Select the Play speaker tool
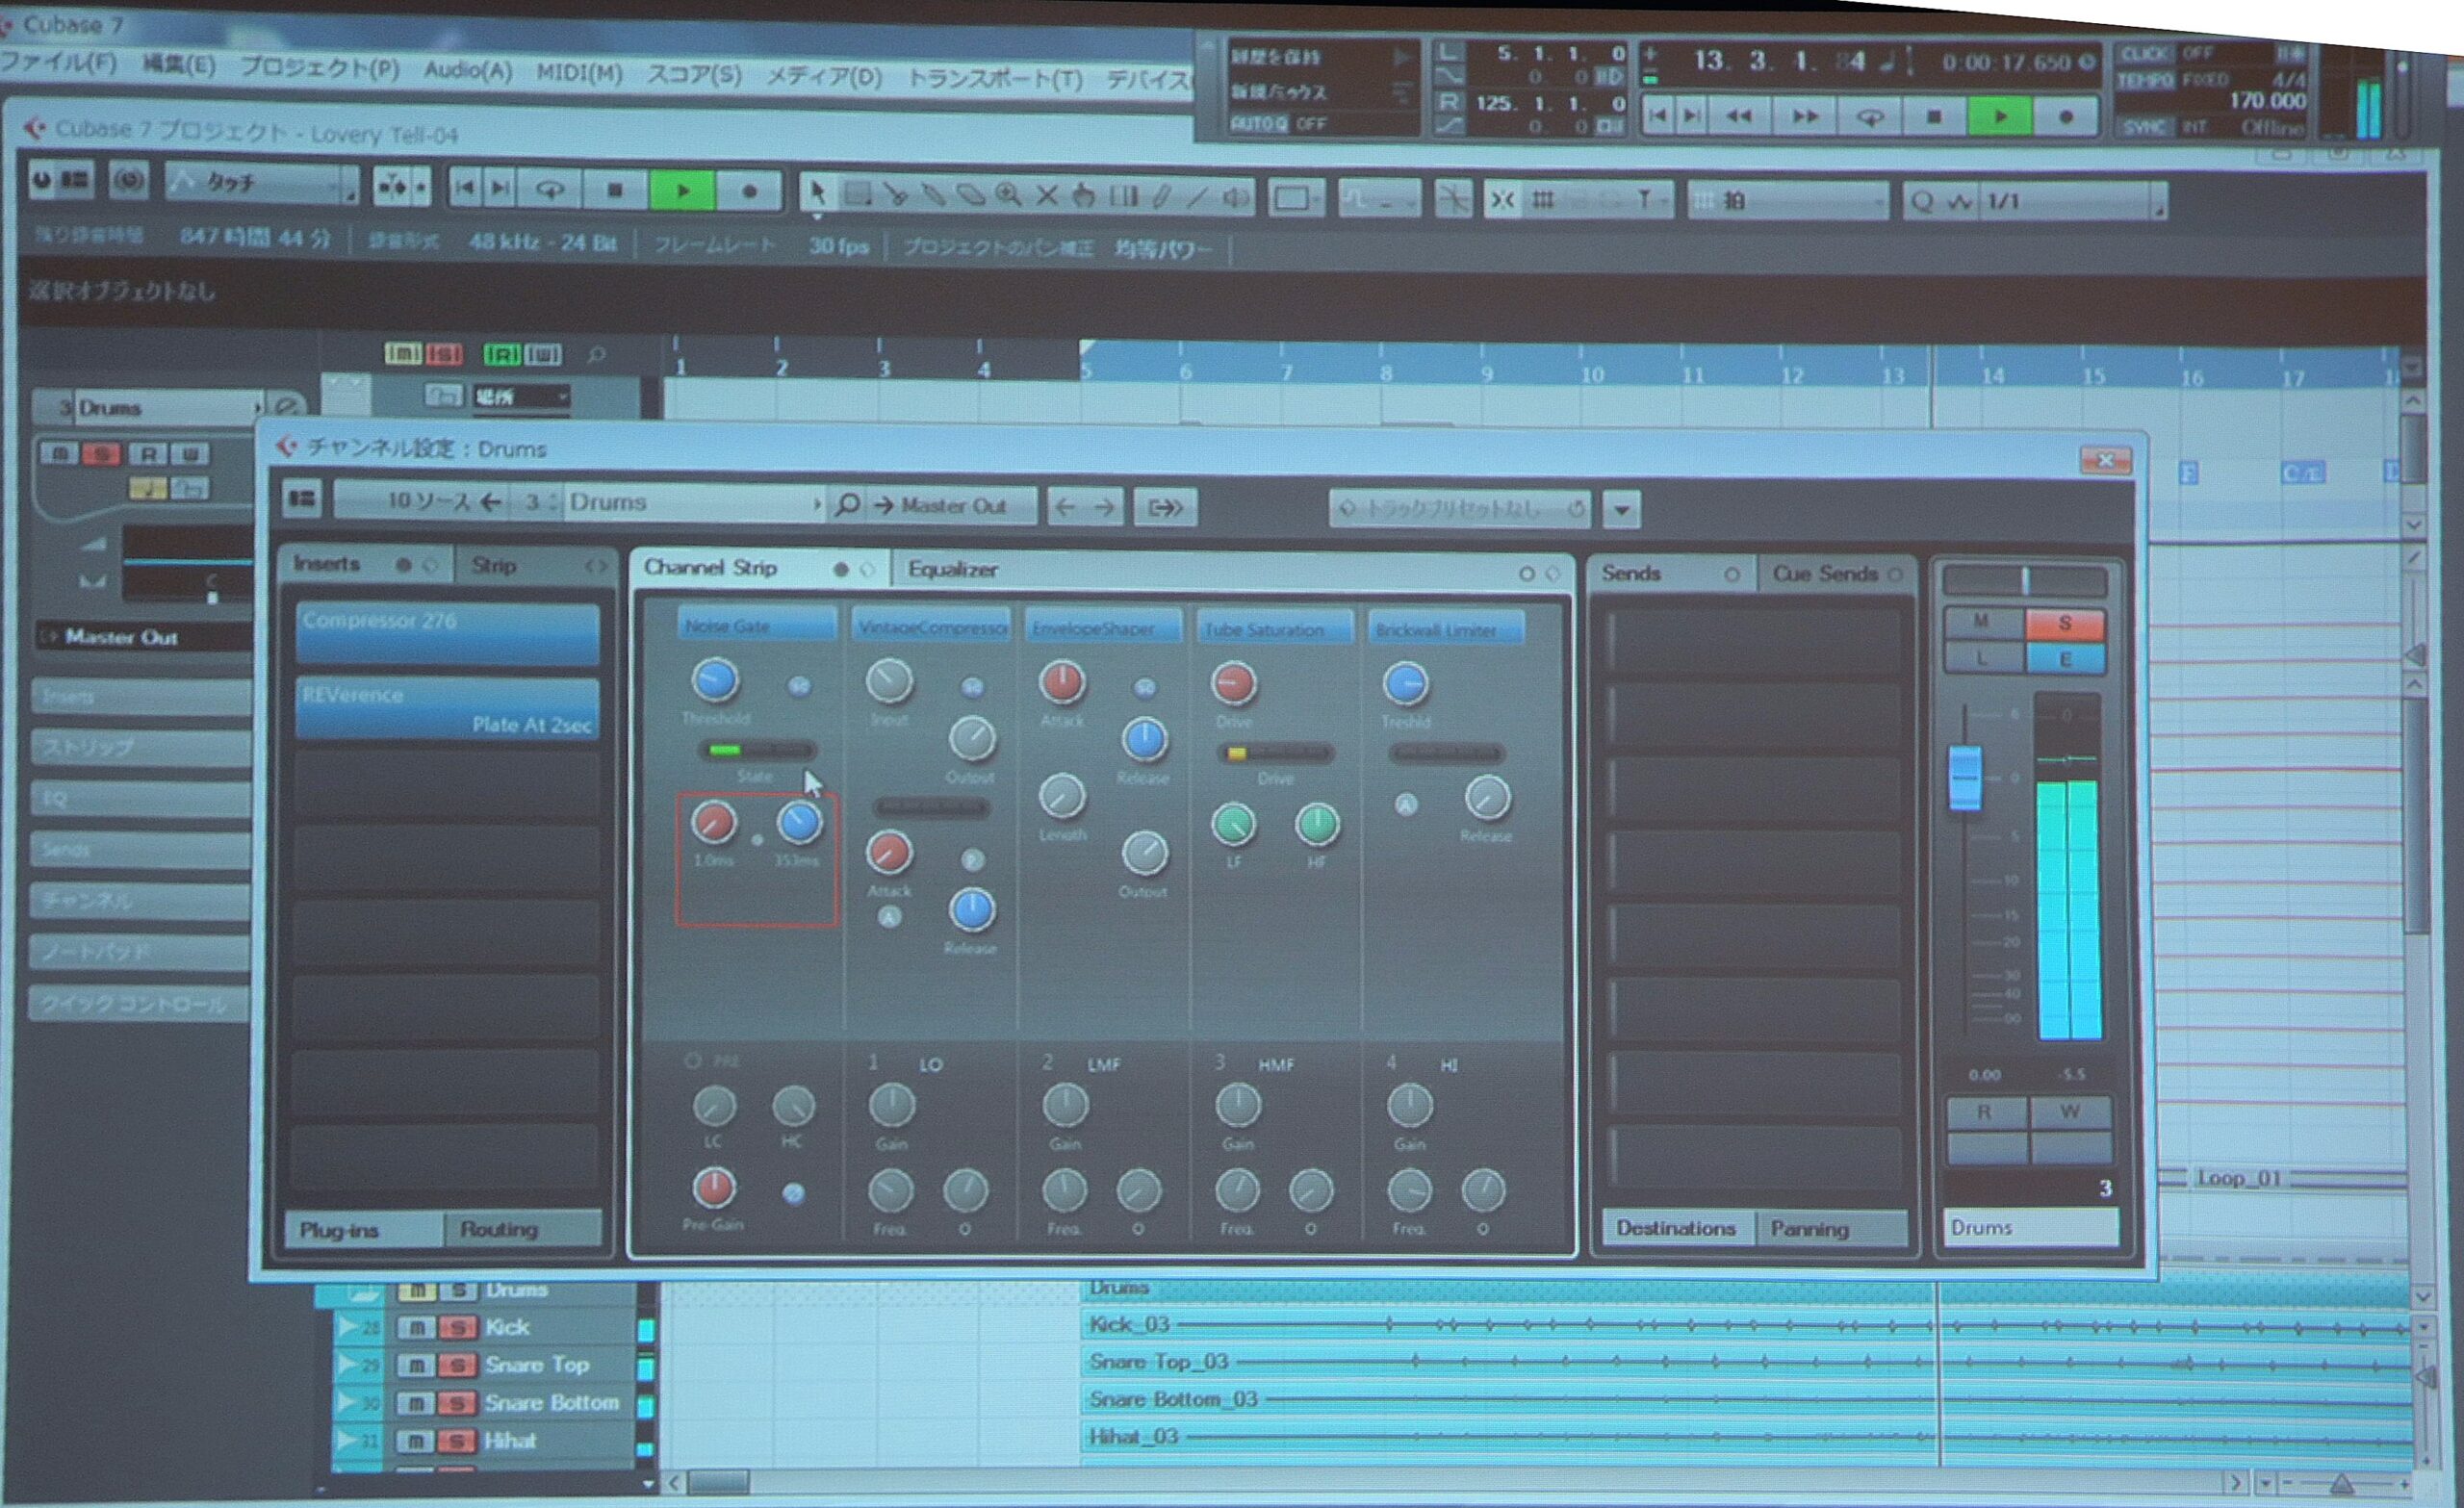The image size is (2464, 1508). tap(1235, 198)
